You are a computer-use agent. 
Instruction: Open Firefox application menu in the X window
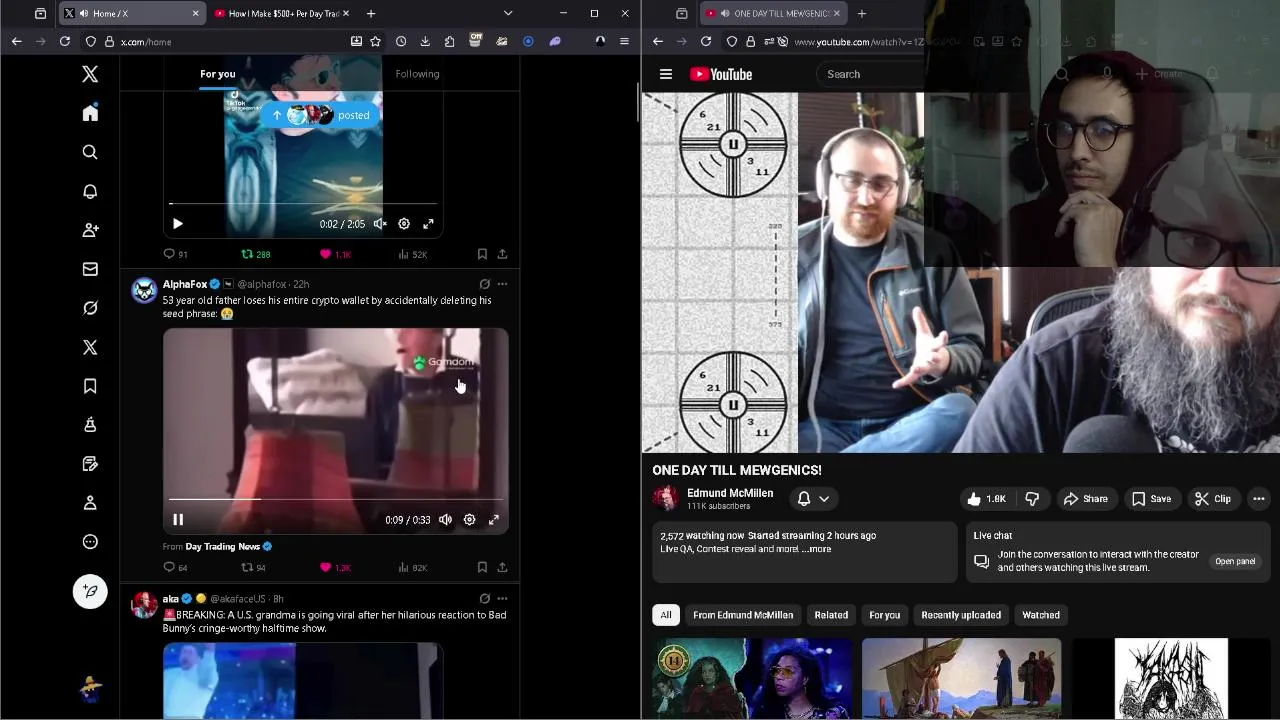pyautogui.click(x=624, y=41)
